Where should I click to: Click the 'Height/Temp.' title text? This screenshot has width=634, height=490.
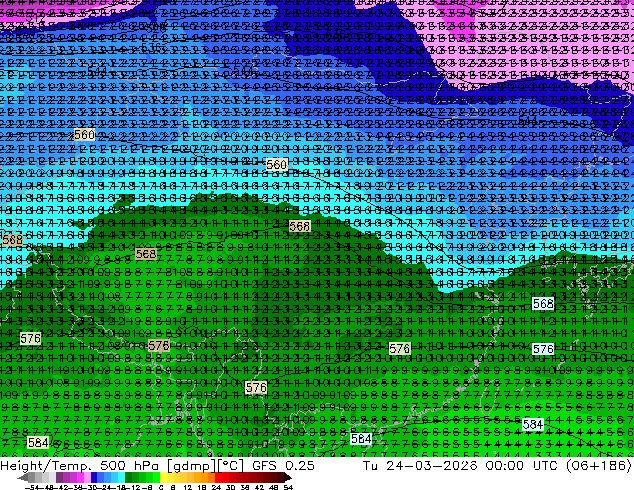point(46,466)
